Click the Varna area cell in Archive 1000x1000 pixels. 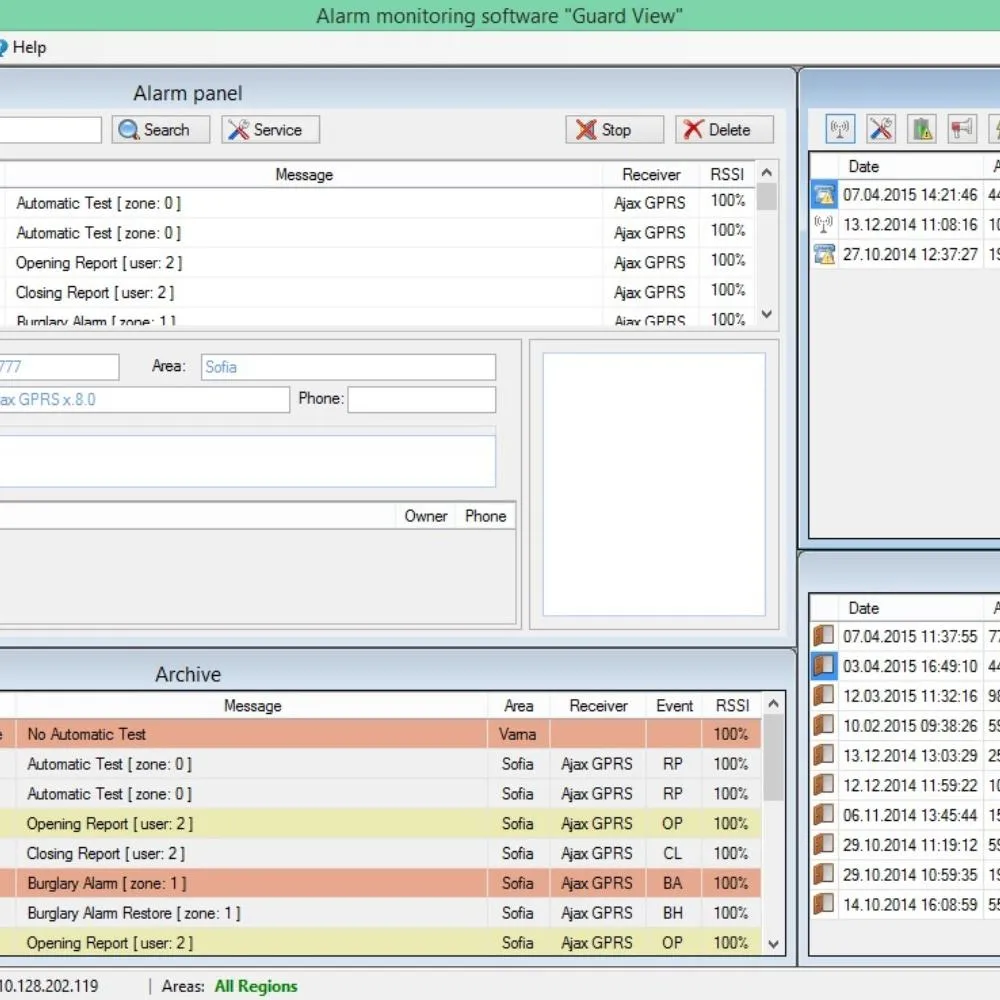517,734
